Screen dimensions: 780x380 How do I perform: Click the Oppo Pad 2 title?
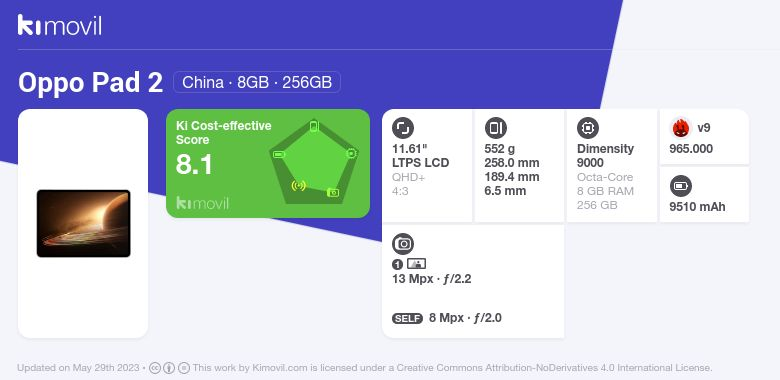click(91, 83)
